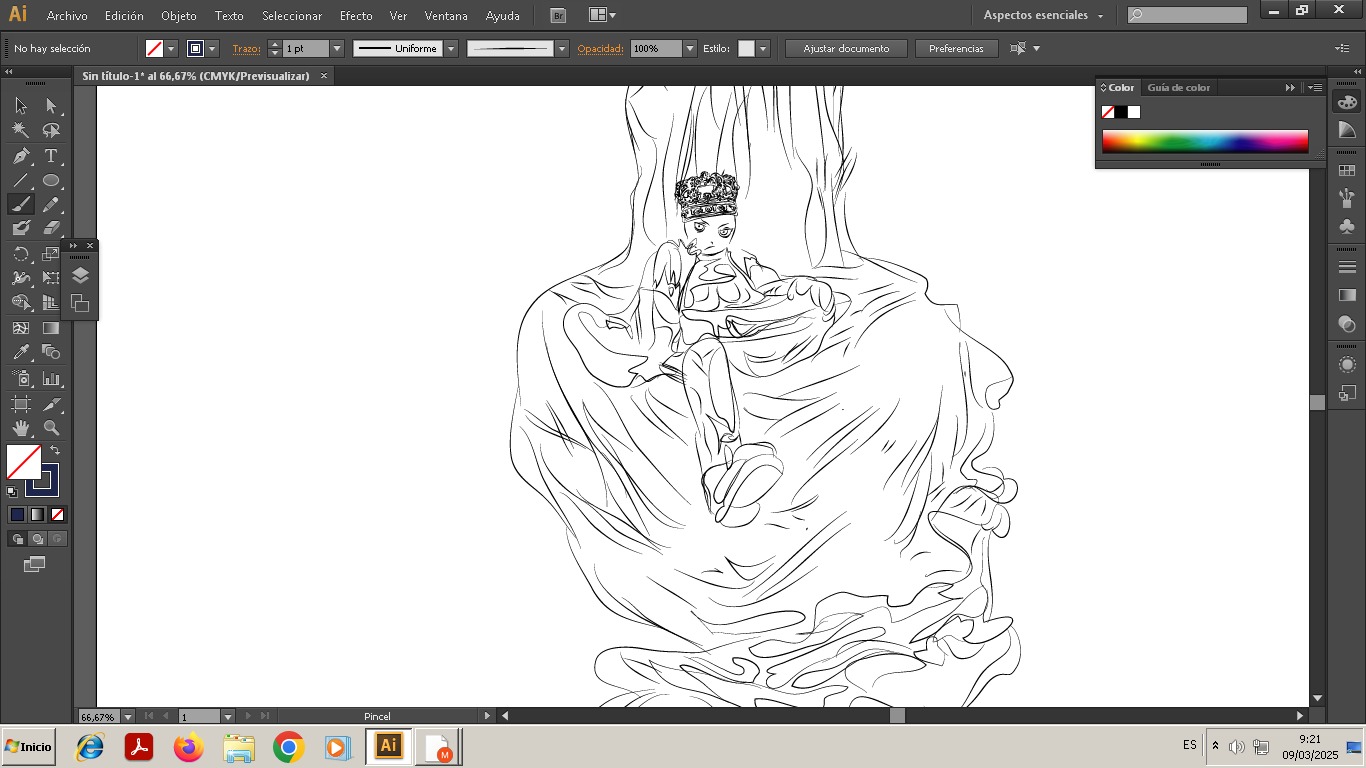Expand stroke weight 1 pt dropdown
The height and width of the screenshot is (768, 1366).
point(337,48)
